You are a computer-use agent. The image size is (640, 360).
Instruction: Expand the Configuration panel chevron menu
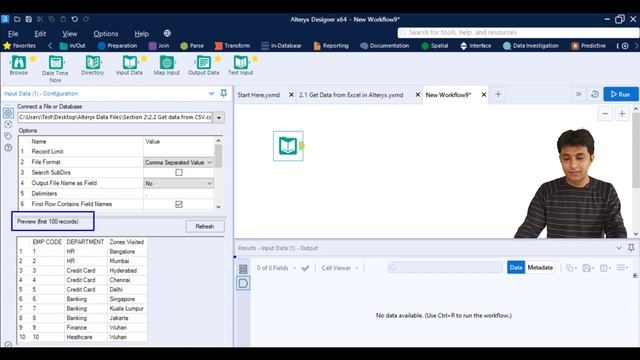point(211,93)
